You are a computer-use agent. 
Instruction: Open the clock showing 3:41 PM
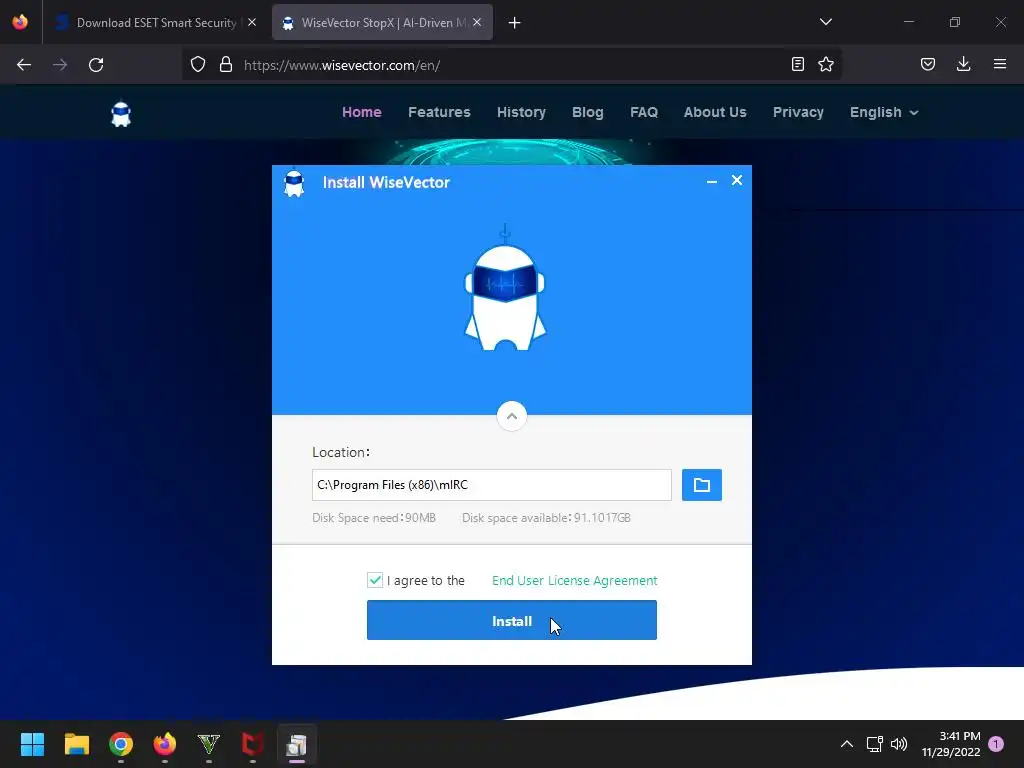[951, 744]
